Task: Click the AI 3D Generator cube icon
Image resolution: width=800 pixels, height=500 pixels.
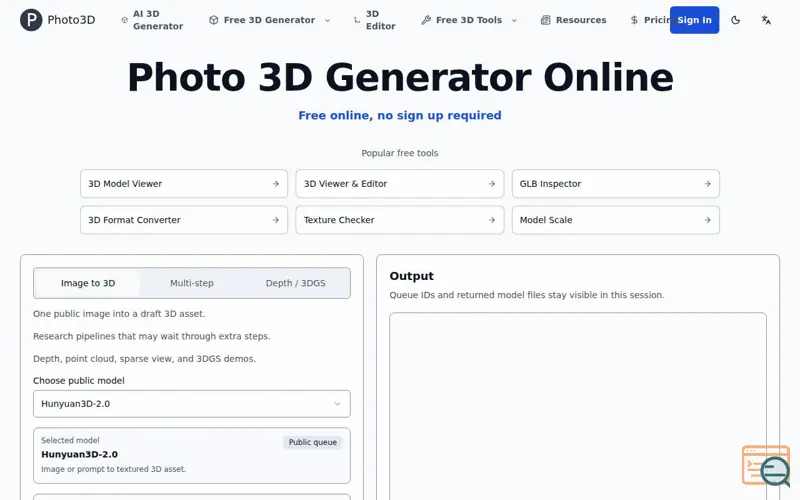Action: [x=124, y=20]
